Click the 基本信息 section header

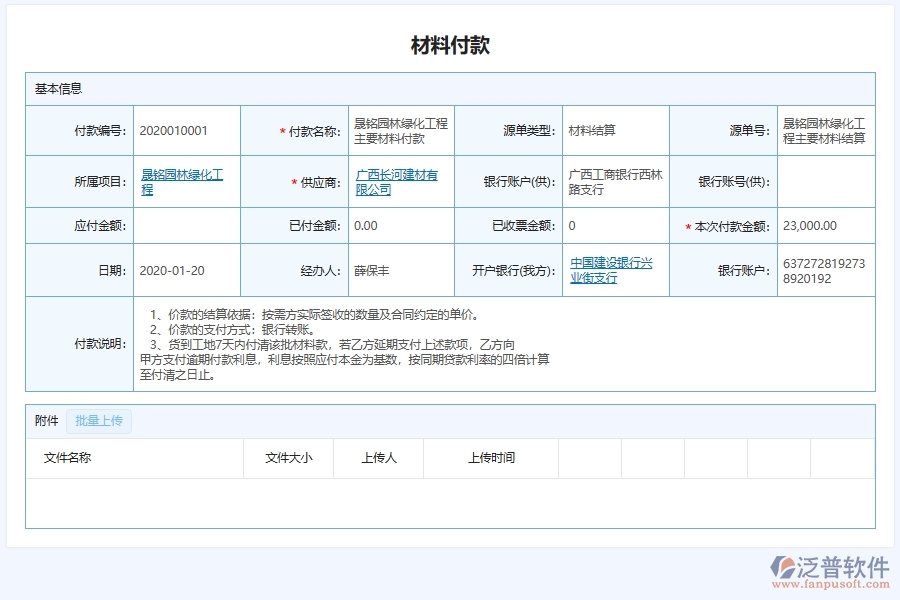(51, 88)
